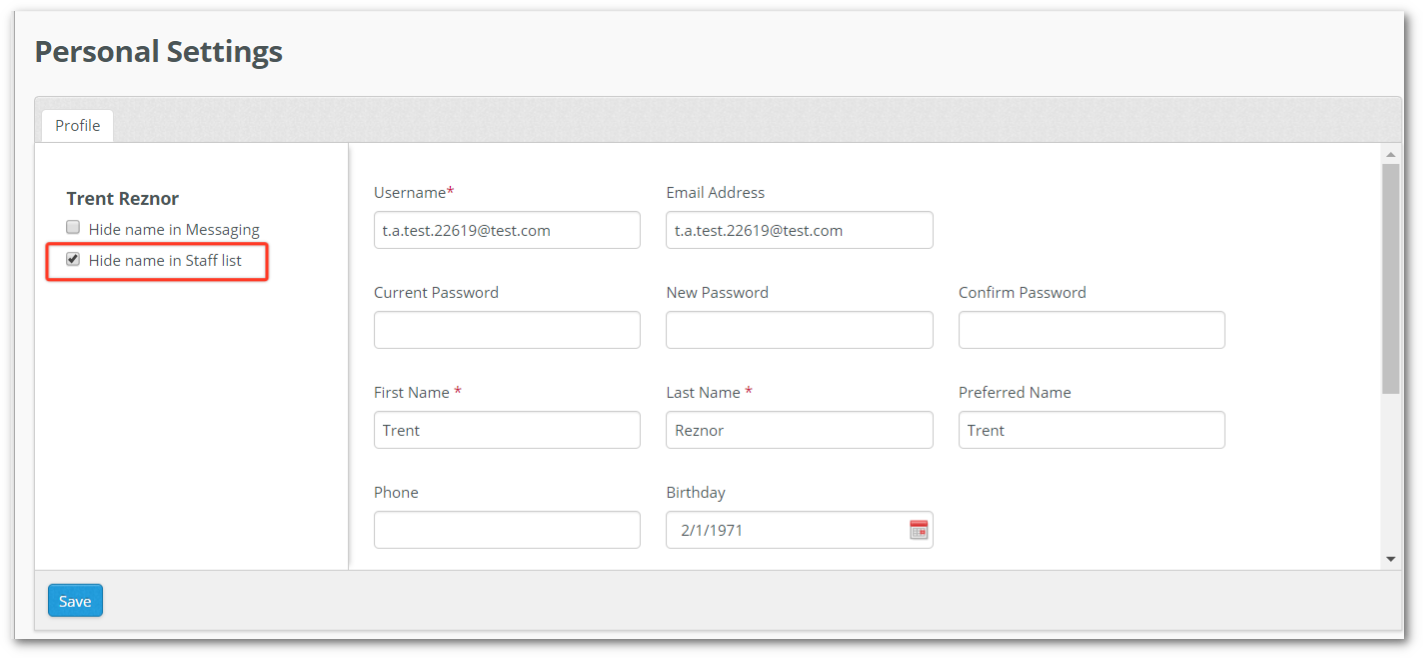Image resolution: width=1423 pixels, height=658 pixels.
Task: Open the Birthday calendar picker icon
Action: 918,530
